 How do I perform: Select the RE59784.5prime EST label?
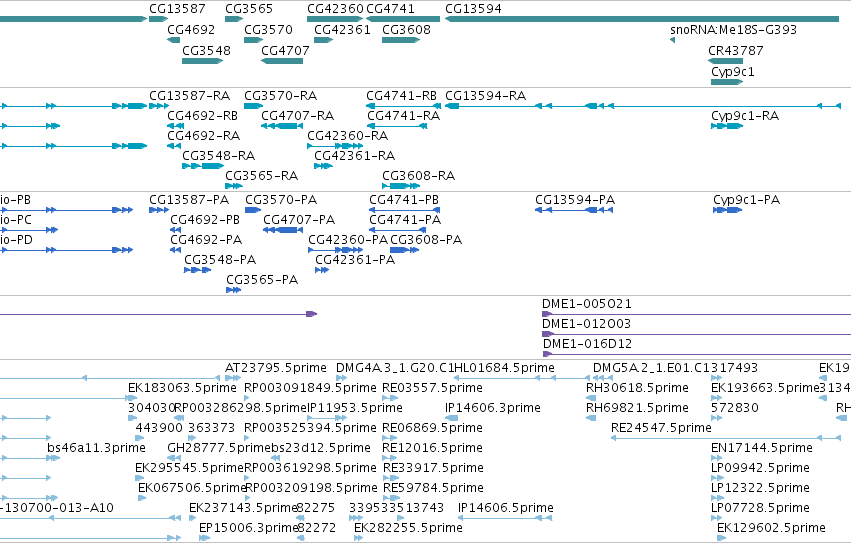tap(433, 489)
